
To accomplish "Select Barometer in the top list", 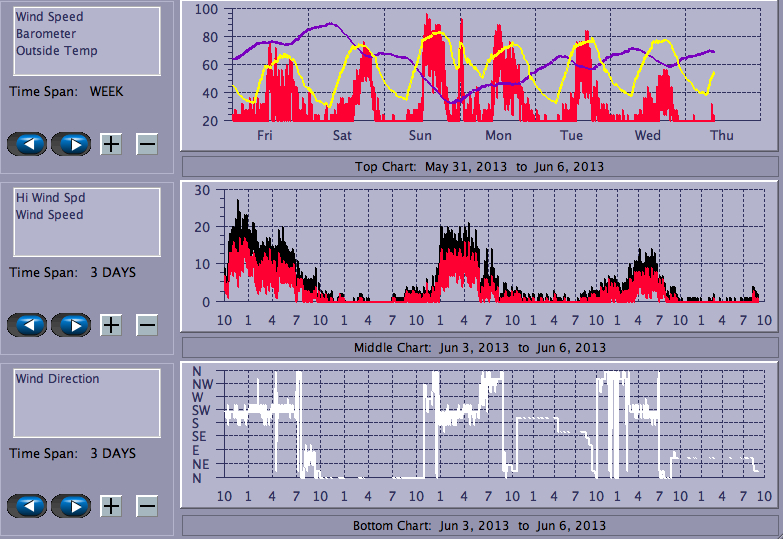I will click(x=45, y=34).
